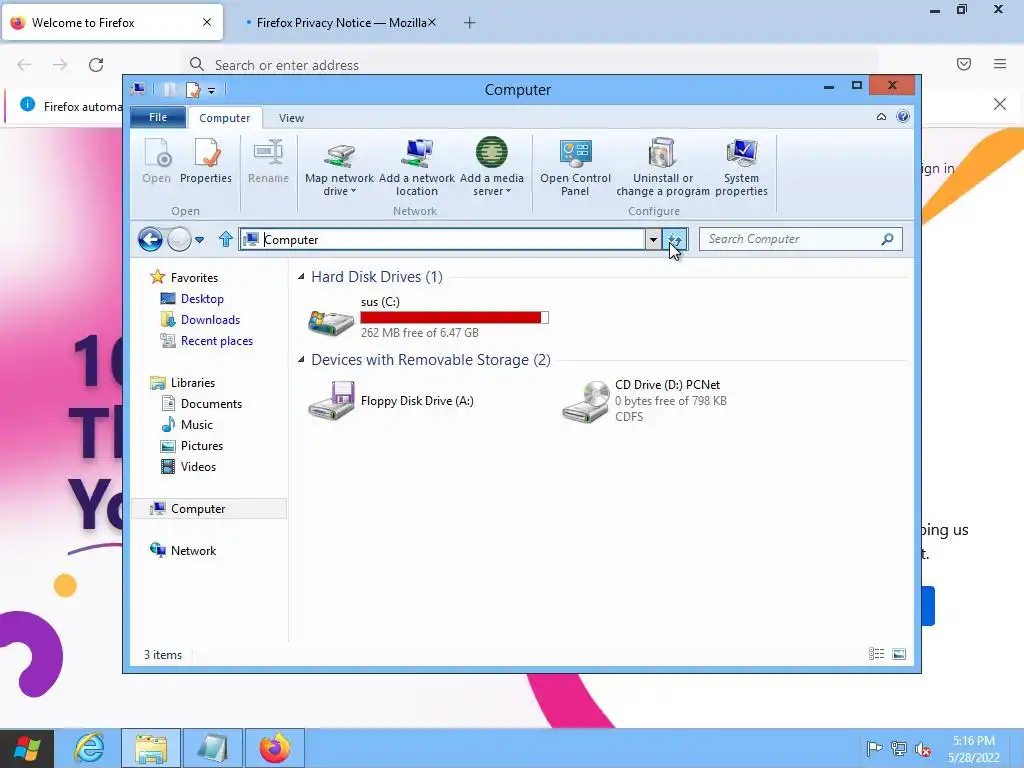Screen dimensions: 1024x768
Task: Click the C: drive red usage bar
Action: coord(455,317)
